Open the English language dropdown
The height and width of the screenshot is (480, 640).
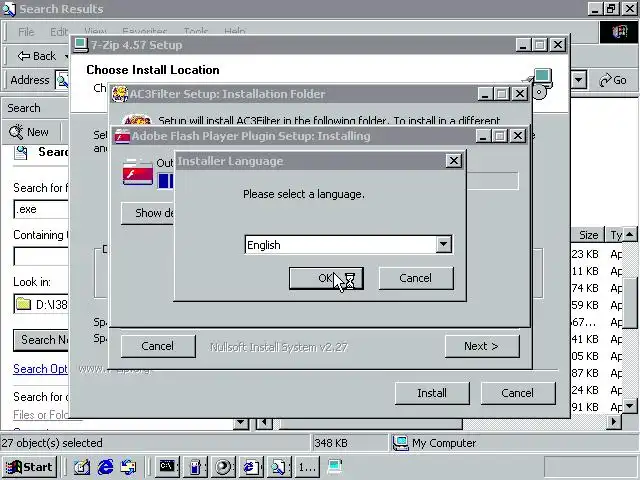point(443,244)
